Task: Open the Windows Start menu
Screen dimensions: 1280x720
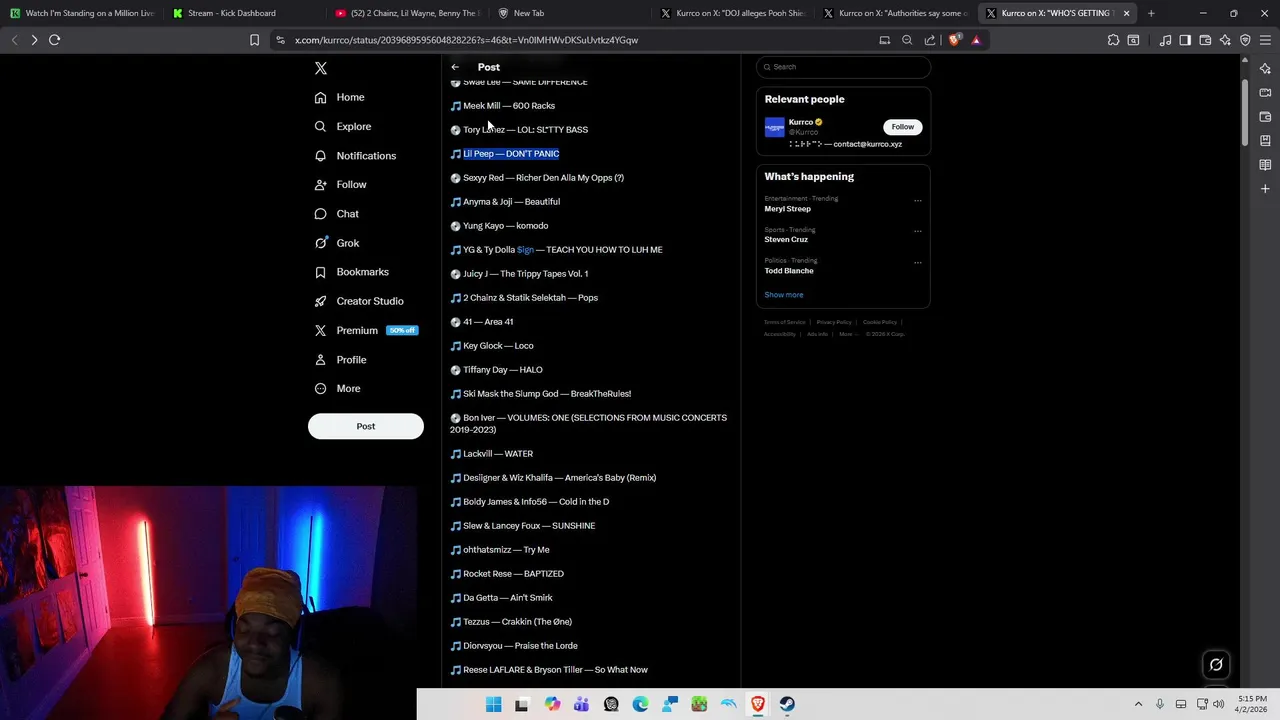Action: (493, 704)
